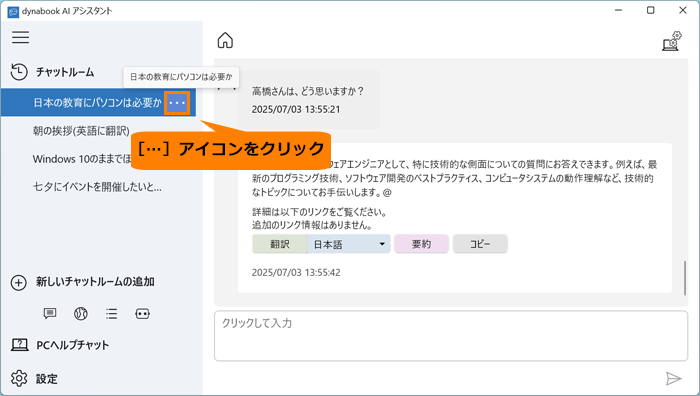Click the timestamp 2025/07/03 13:55:42
700x396 pixels.
[x=296, y=272]
